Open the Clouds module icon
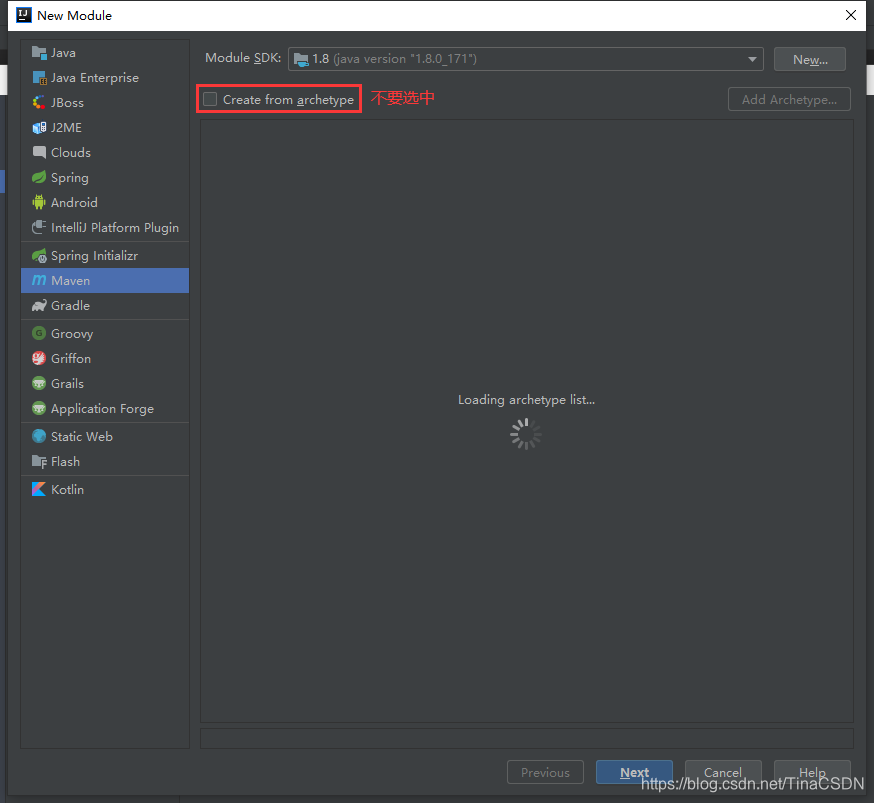The width and height of the screenshot is (874, 803). [x=39, y=153]
